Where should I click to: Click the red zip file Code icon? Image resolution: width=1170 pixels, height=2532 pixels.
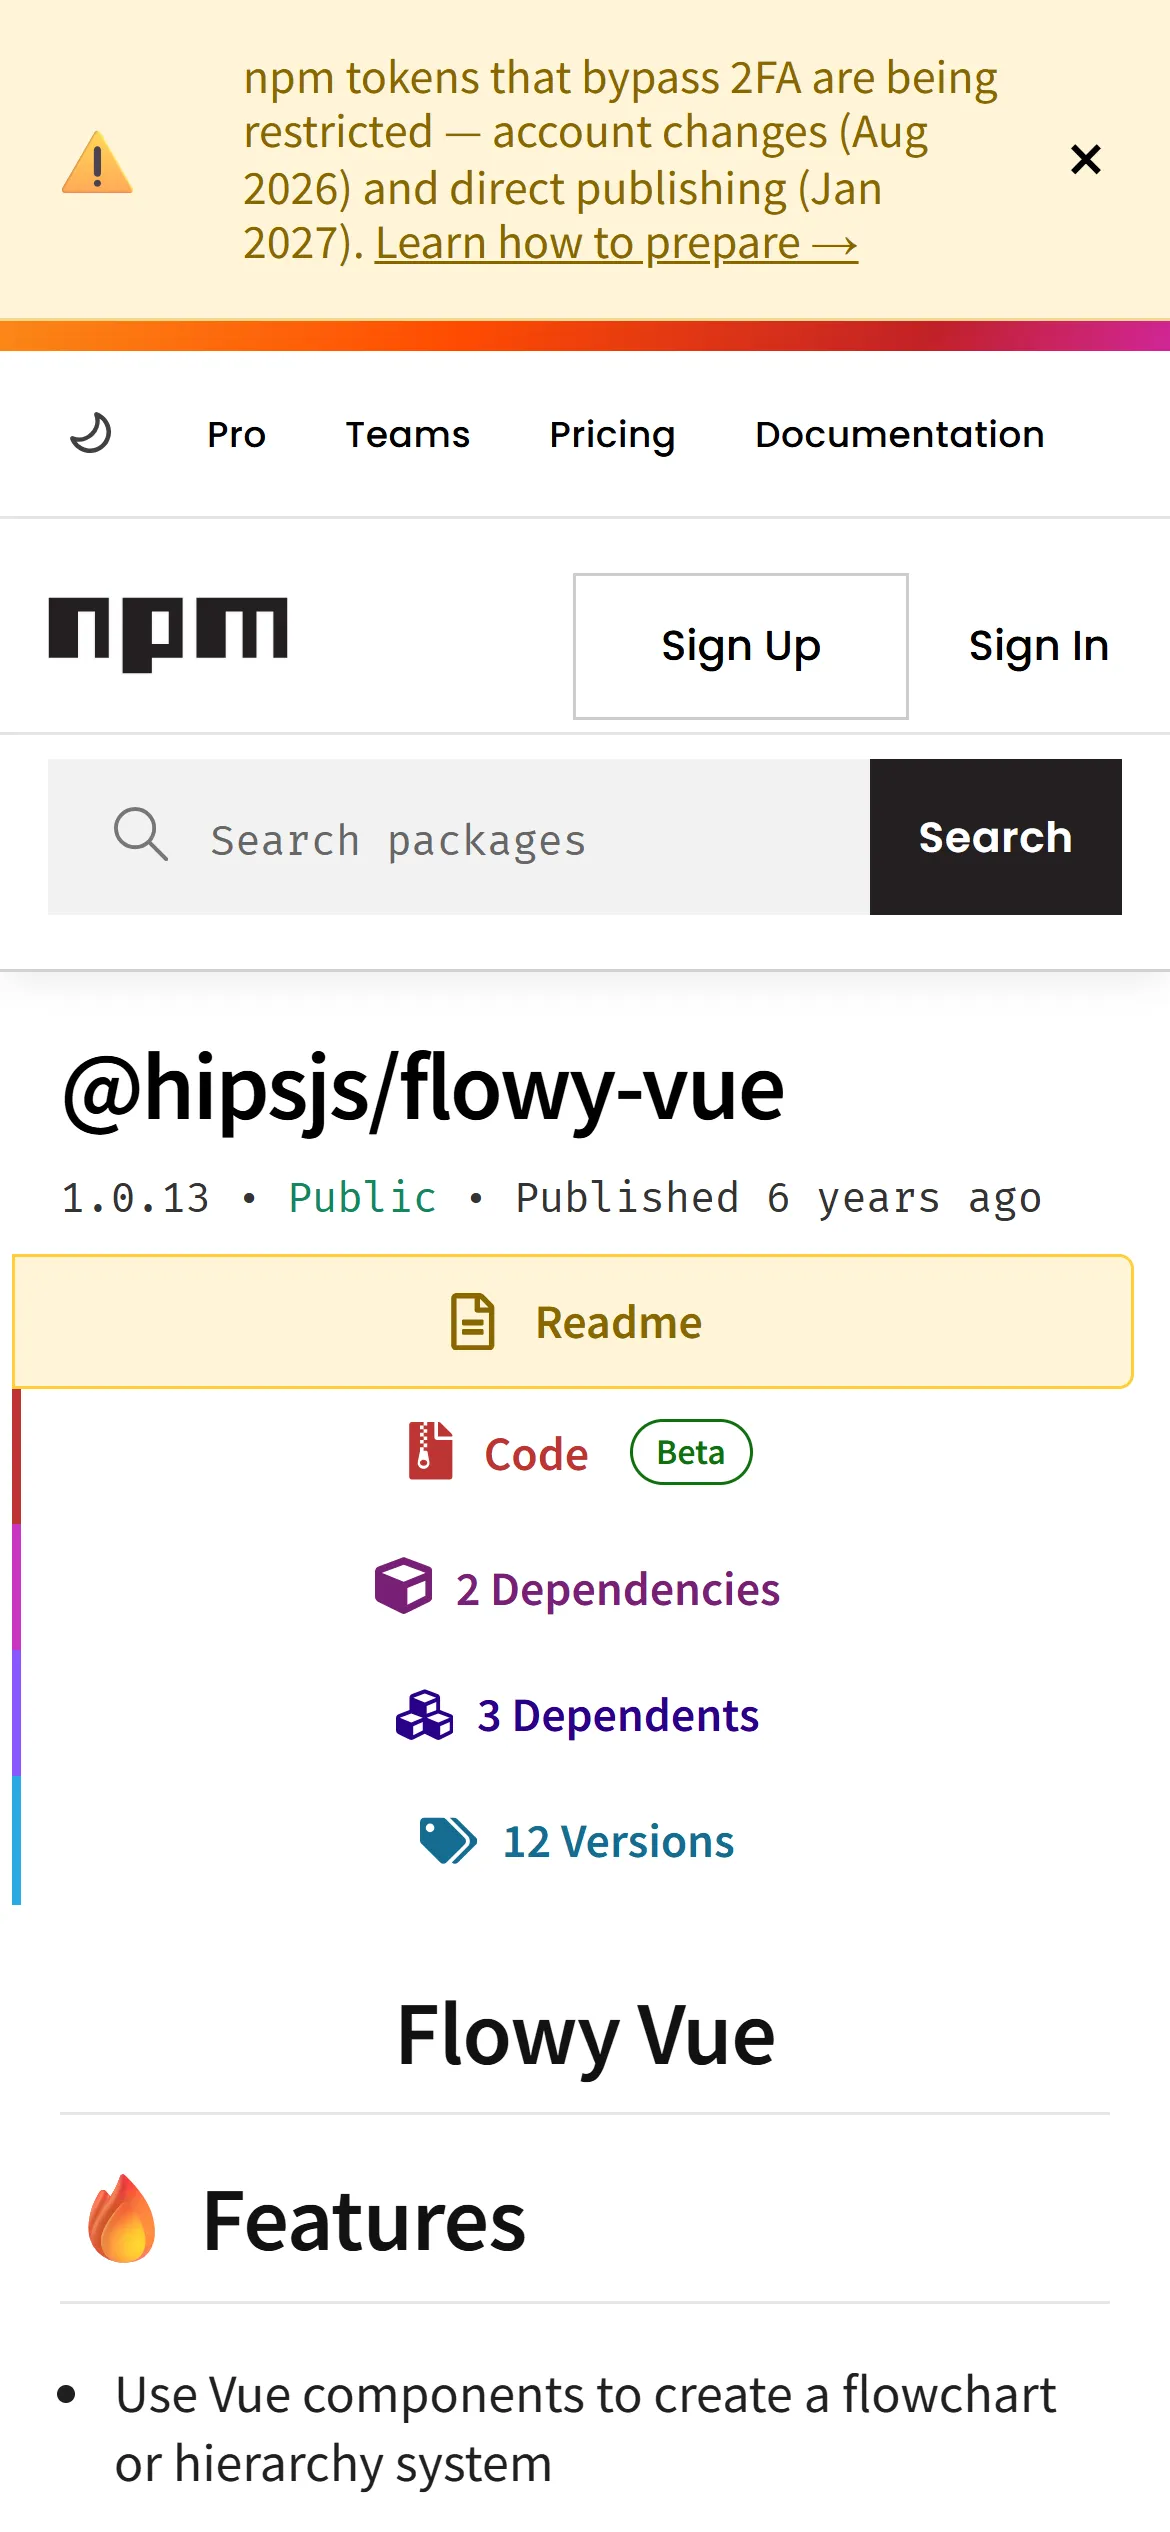[431, 1451]
